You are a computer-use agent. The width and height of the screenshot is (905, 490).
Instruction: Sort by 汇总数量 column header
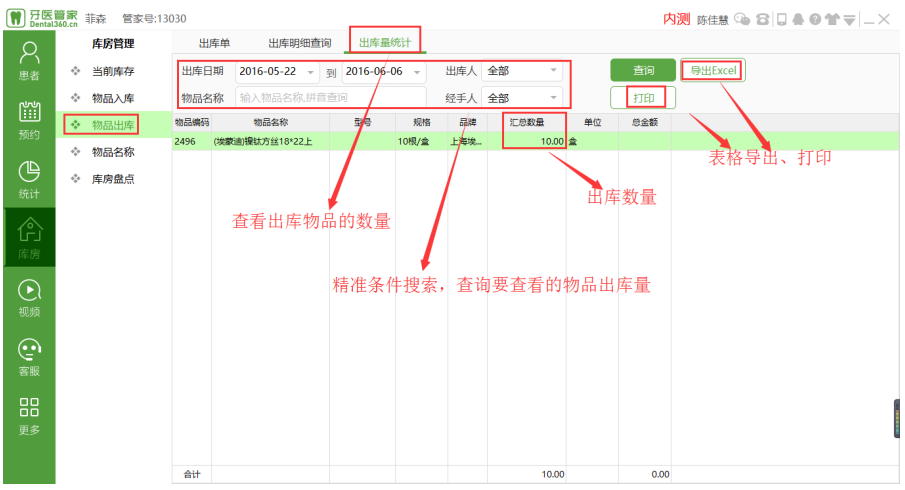coord(527,122)
